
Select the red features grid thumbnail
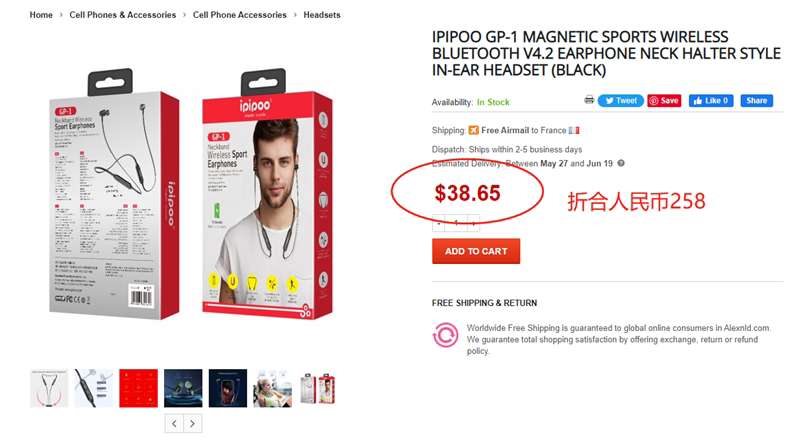(x=138, y=388)
